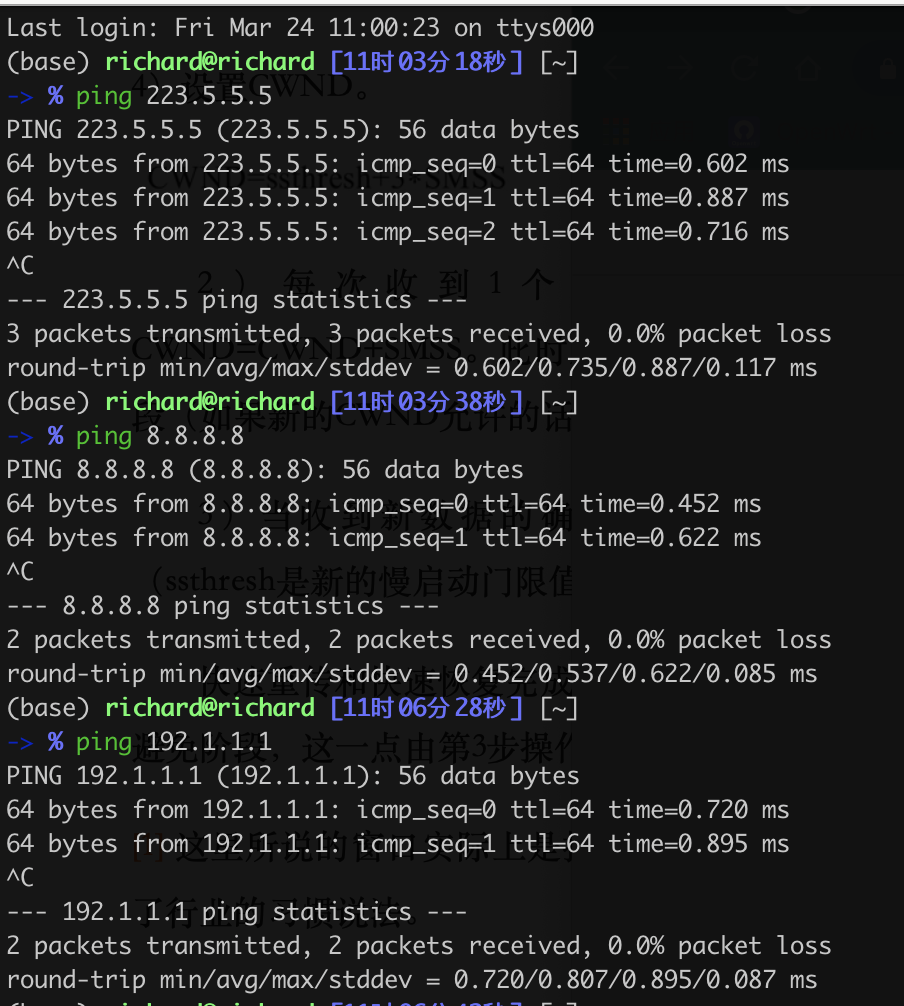This screenshot has height=1006, width=904.
Task: Click the faint browser reload icon
Action: (742, 68)
